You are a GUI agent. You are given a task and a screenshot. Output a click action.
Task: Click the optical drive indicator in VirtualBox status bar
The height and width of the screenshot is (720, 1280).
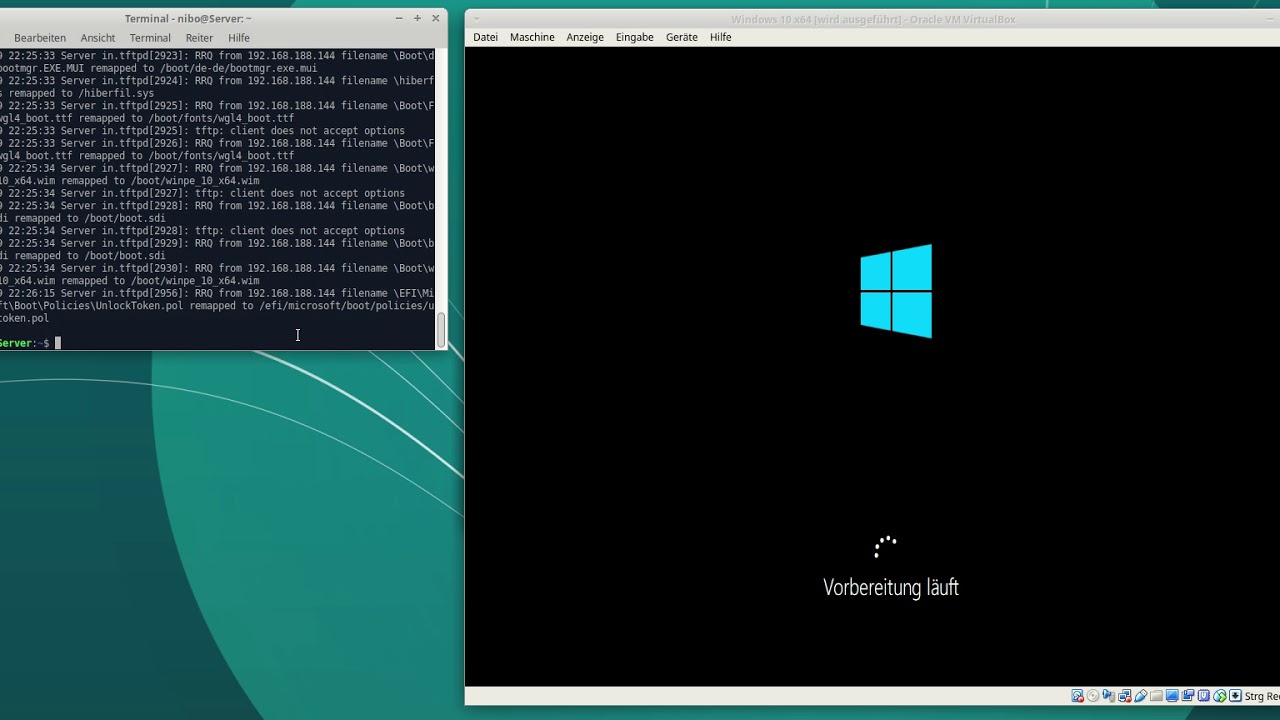coord(1093,696)
